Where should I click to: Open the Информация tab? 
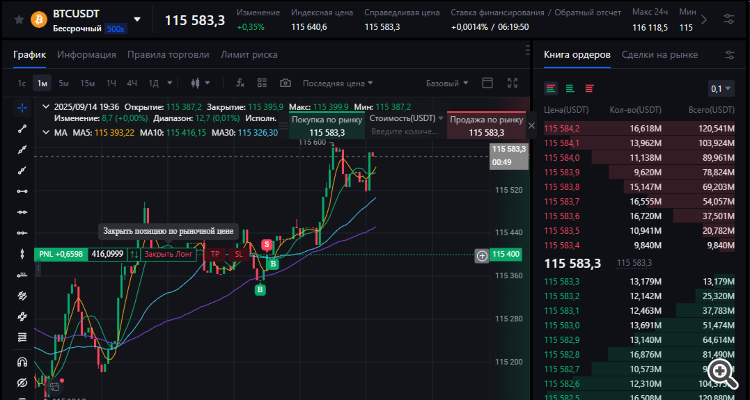point(87,55)
